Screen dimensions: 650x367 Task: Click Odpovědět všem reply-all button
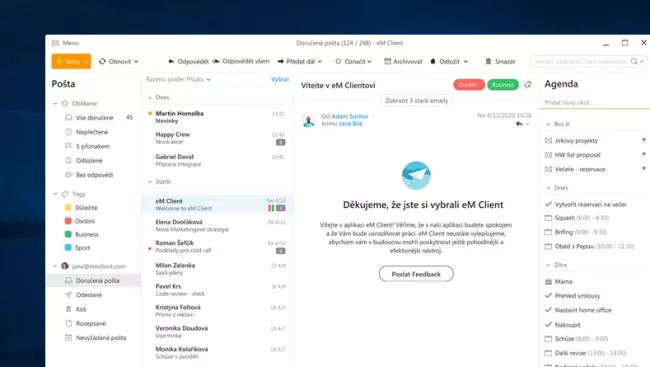[241, 61]
